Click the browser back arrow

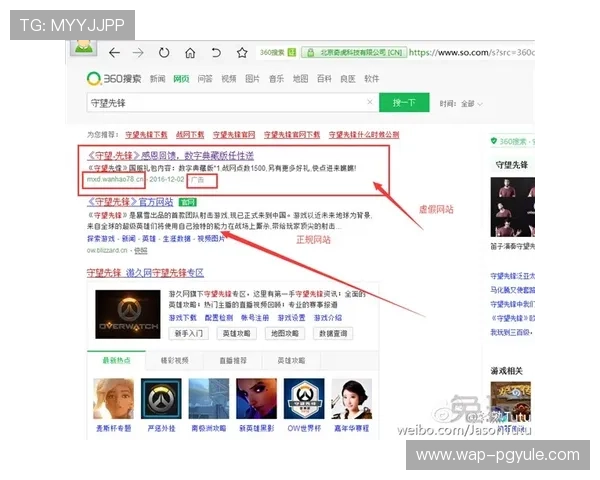[114, 53]
